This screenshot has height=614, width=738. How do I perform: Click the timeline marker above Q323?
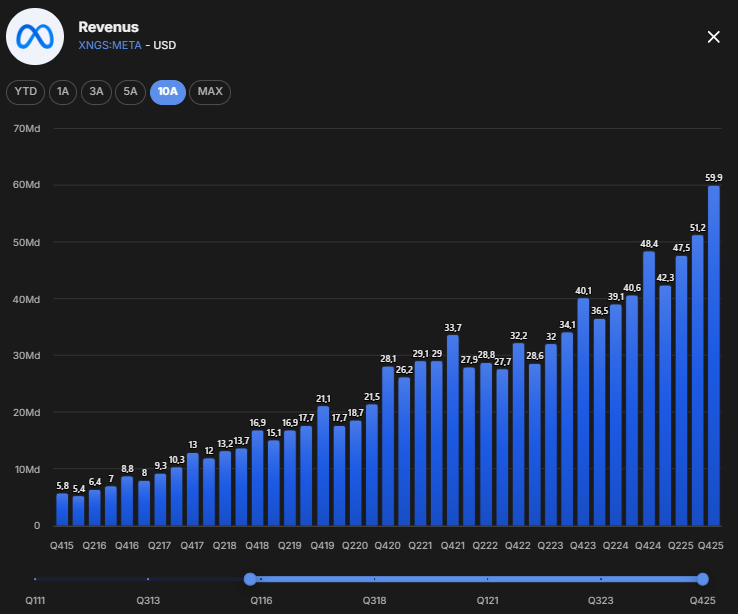click(601, 579)
